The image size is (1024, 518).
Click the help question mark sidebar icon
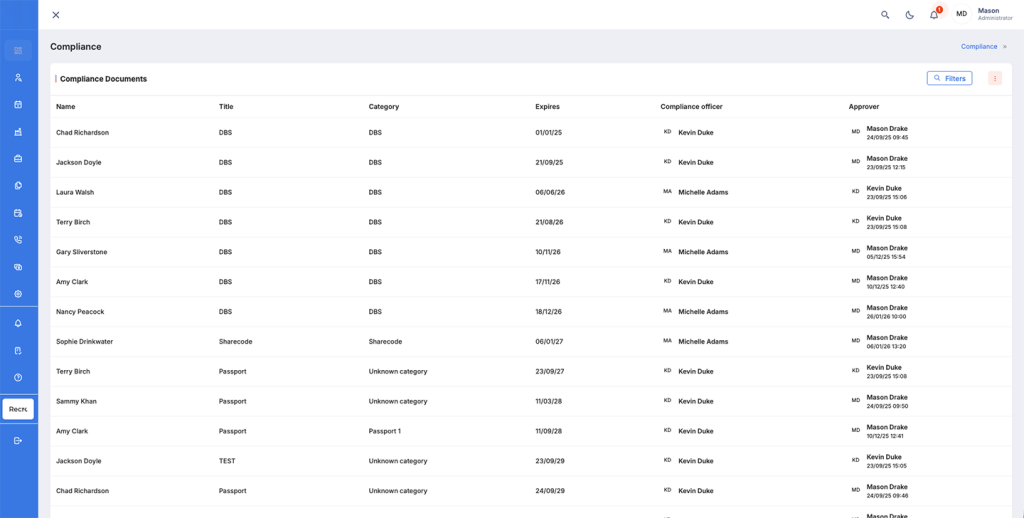(18, 378)
